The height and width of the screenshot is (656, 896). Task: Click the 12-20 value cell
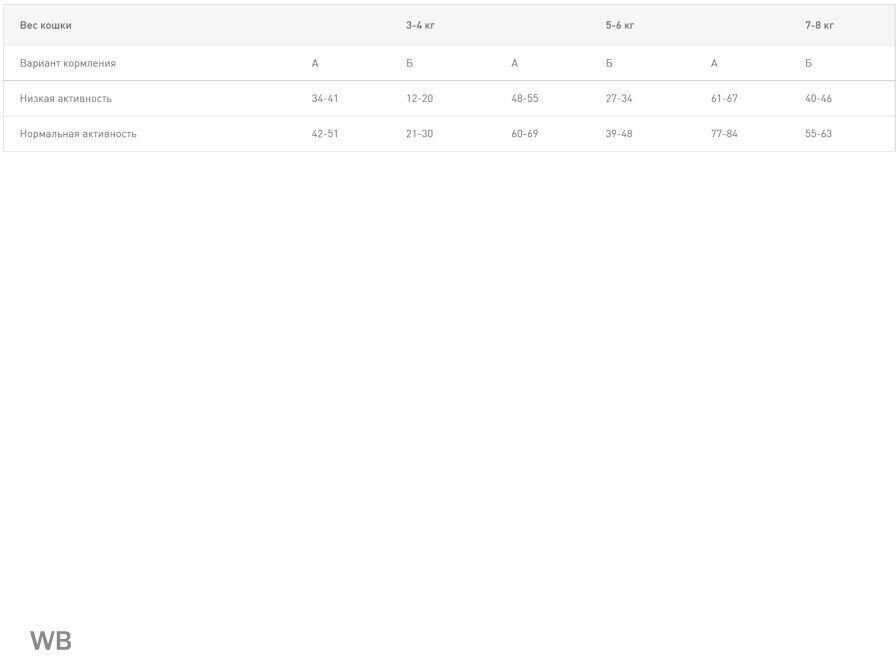[x=419, y=99]
